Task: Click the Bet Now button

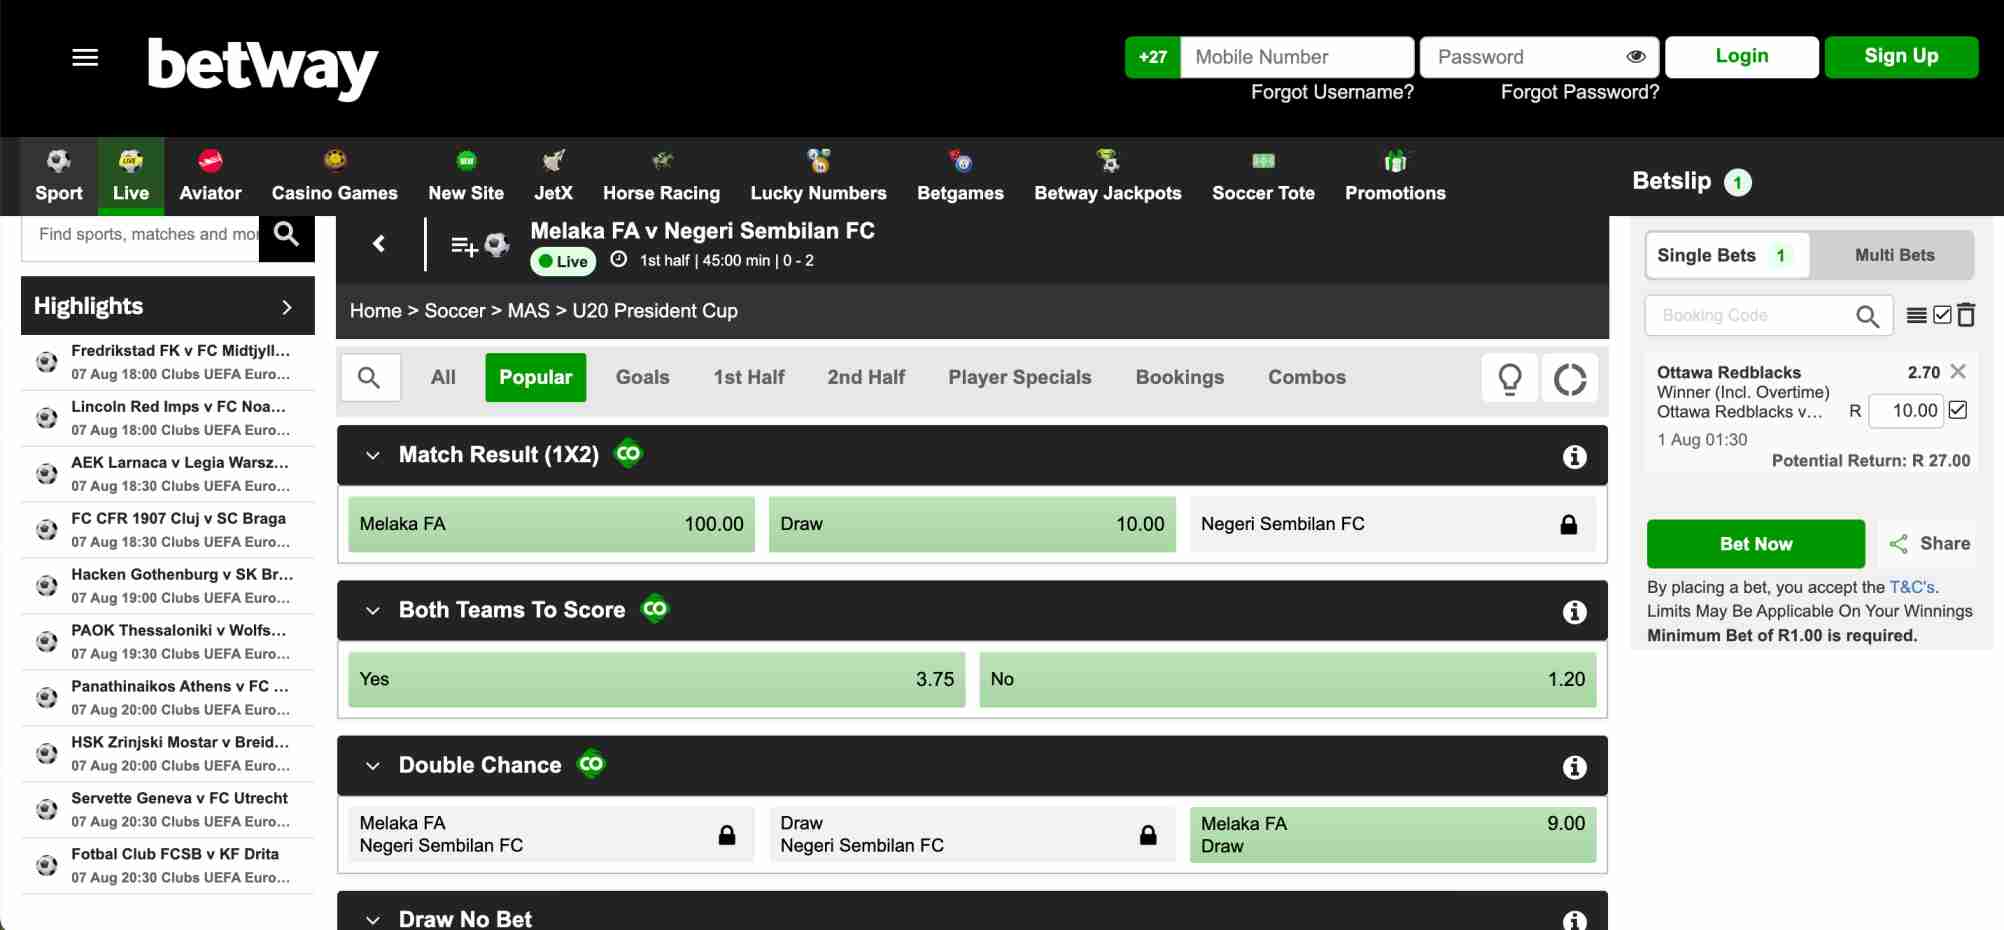Action: pyautogui.click(x=1756, y=544)
